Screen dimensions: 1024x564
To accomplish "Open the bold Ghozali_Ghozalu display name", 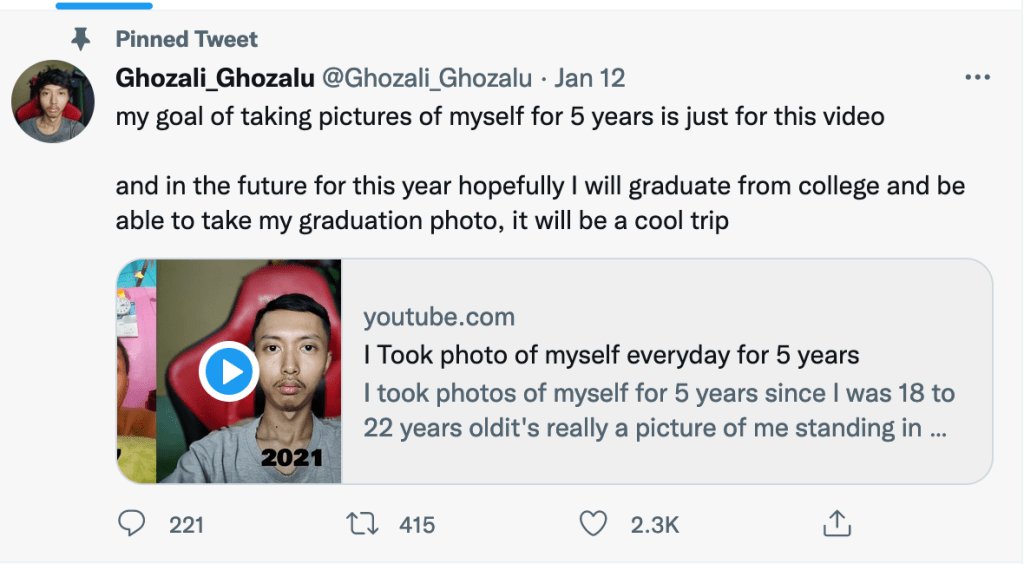I will click(x=215, y=78).
